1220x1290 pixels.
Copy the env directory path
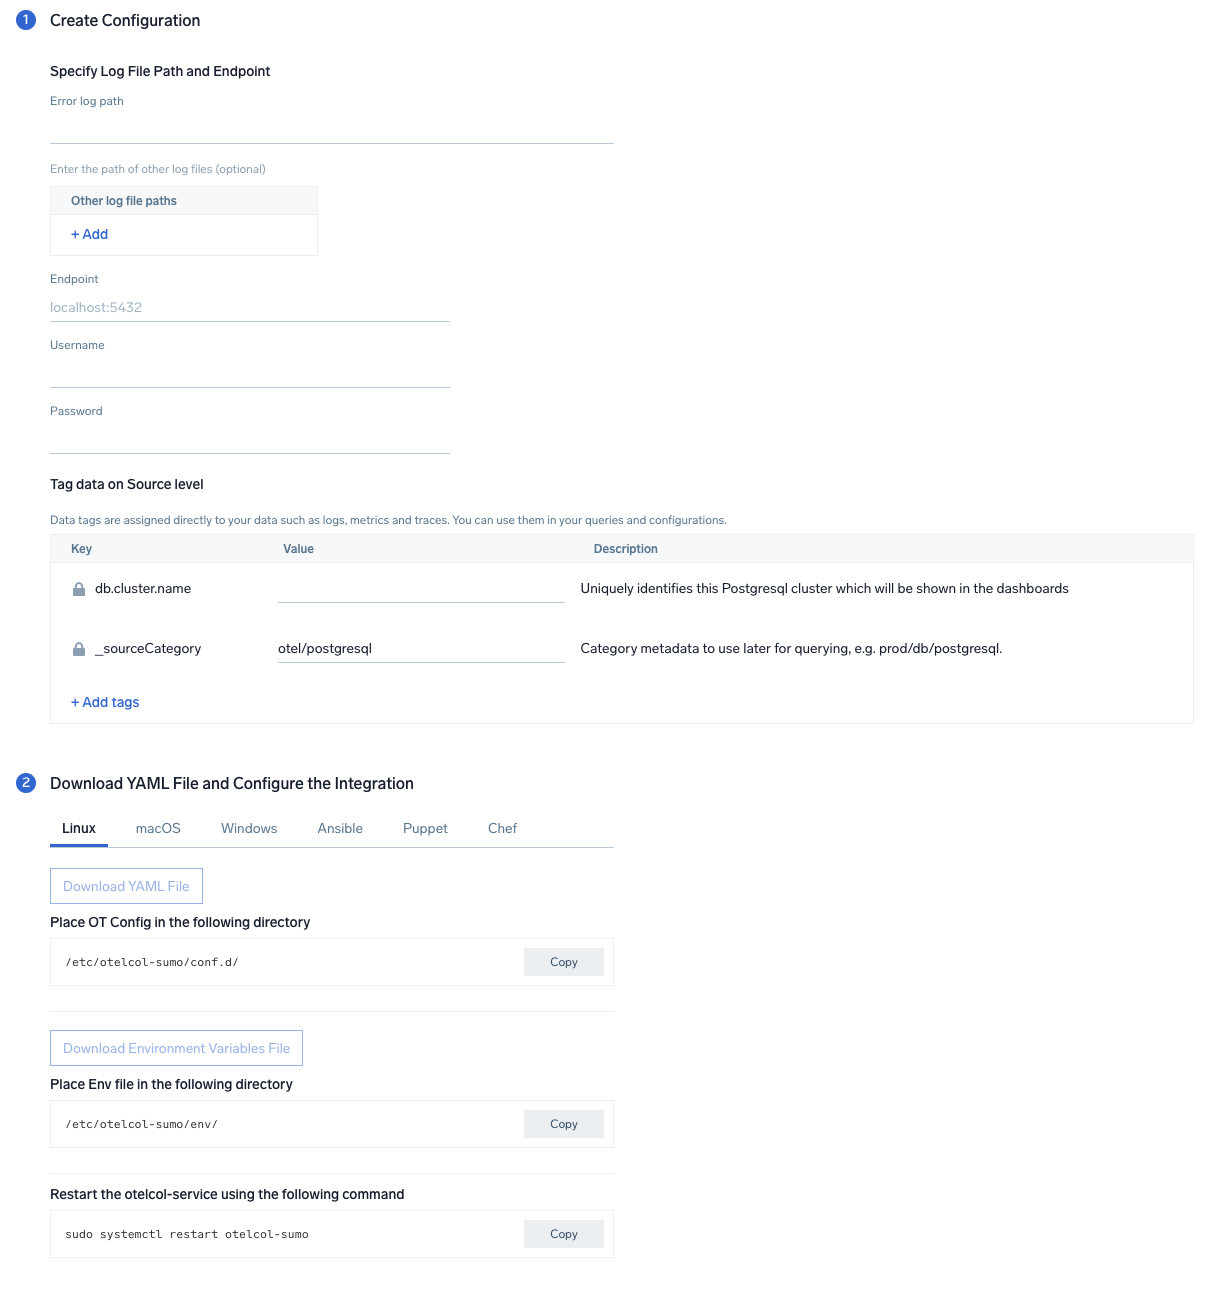[564, 1124]
